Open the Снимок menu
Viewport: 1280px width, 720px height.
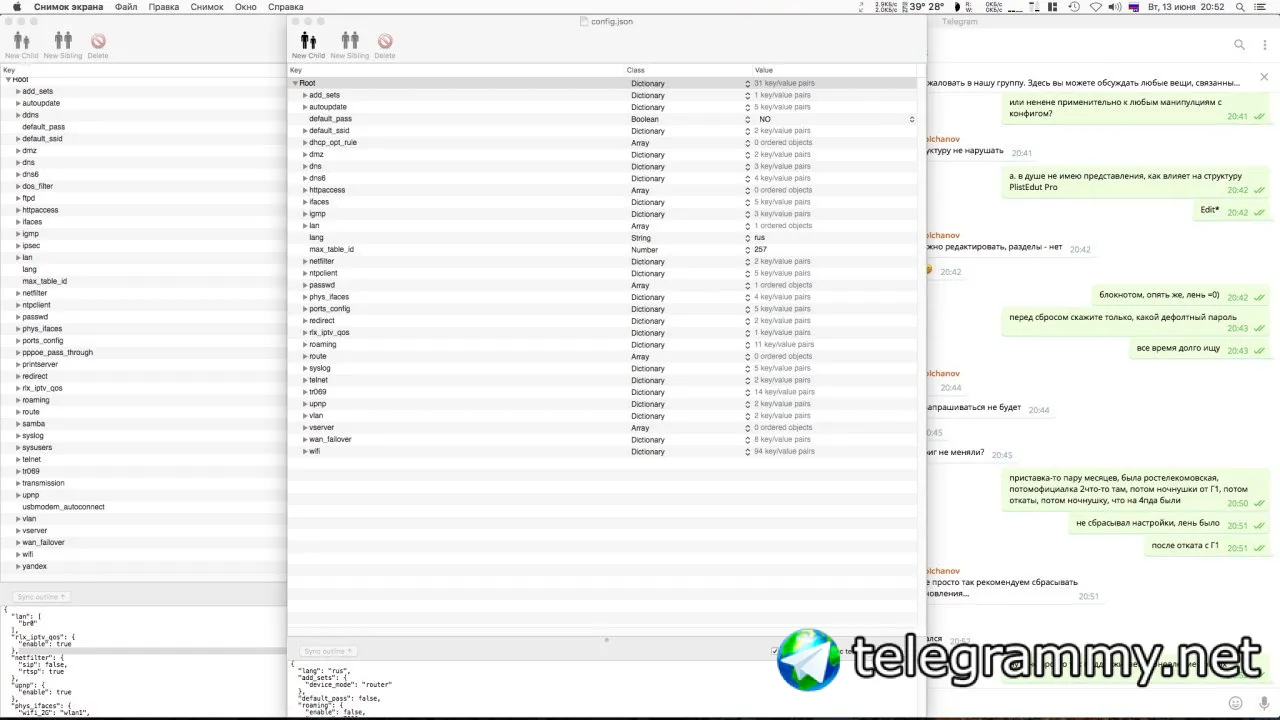coord(207,7)
